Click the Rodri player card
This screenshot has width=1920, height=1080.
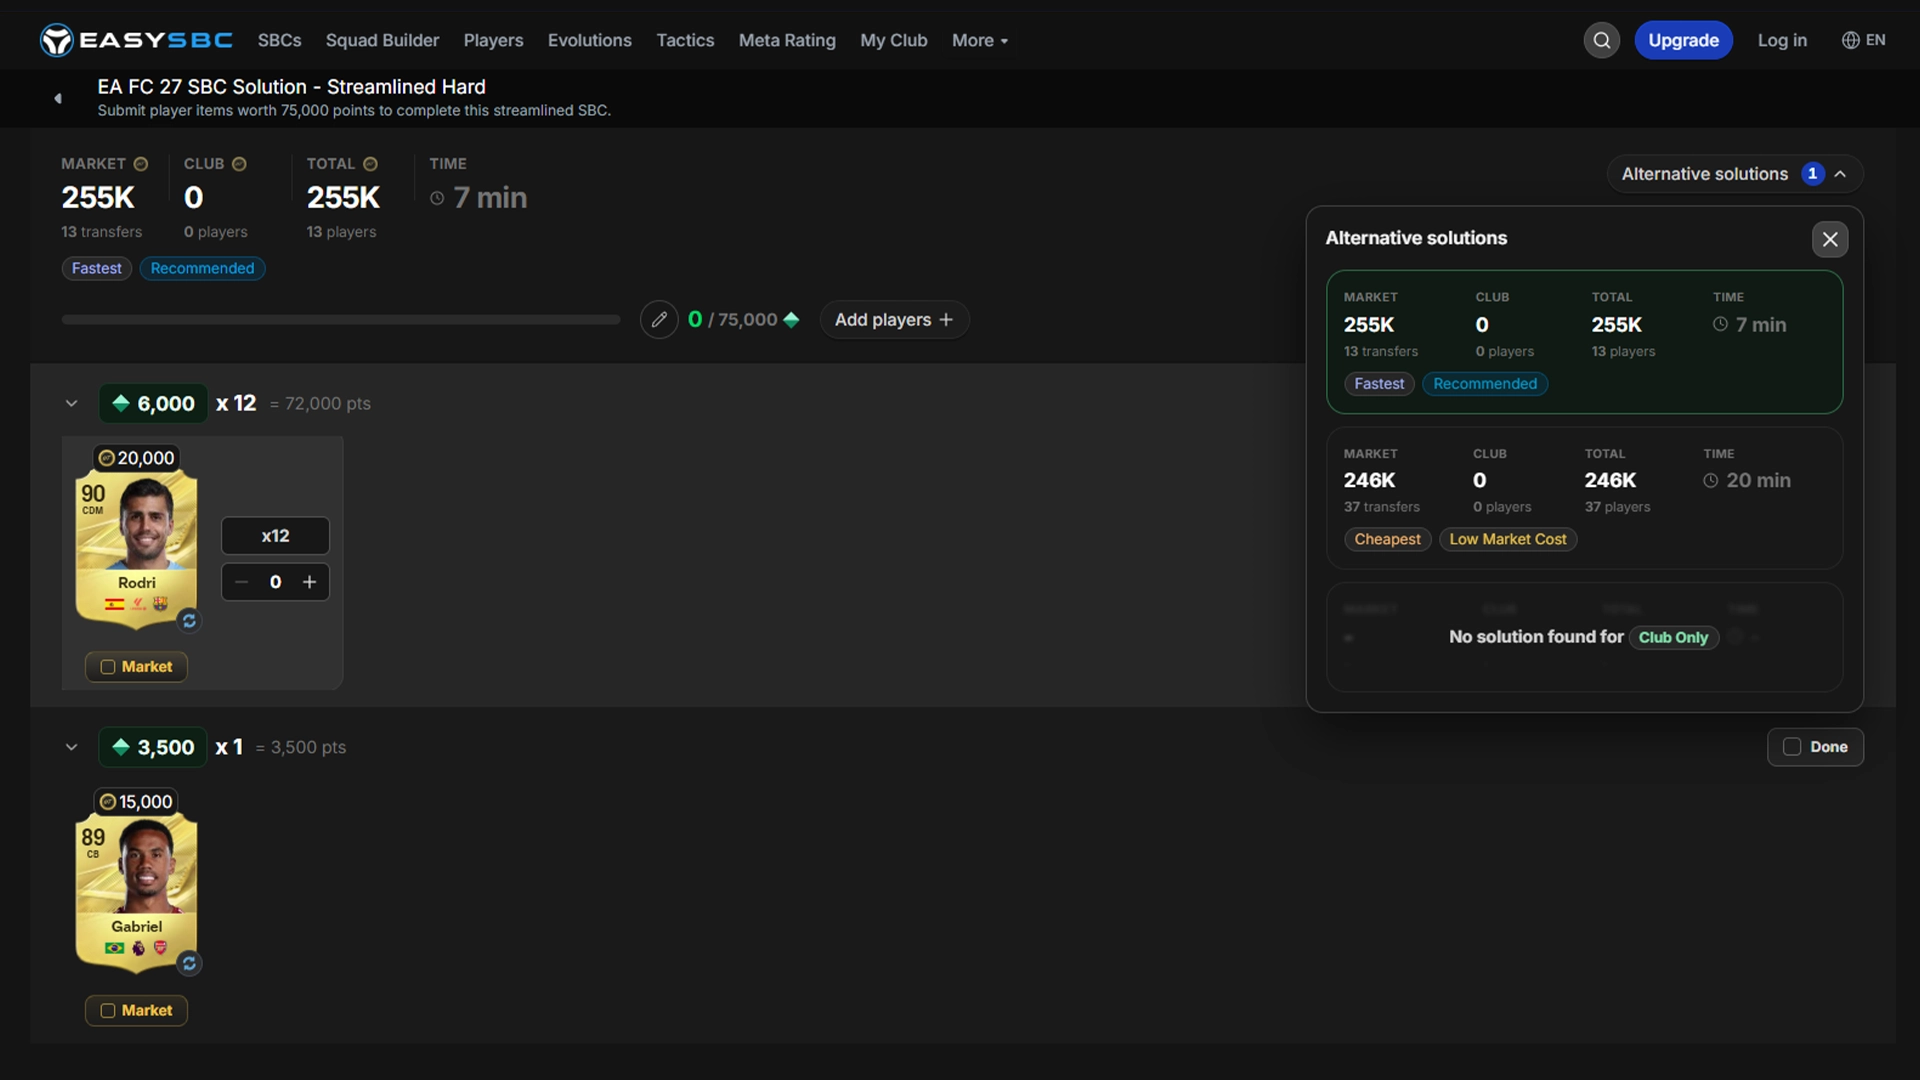click(x=137, y=548)
